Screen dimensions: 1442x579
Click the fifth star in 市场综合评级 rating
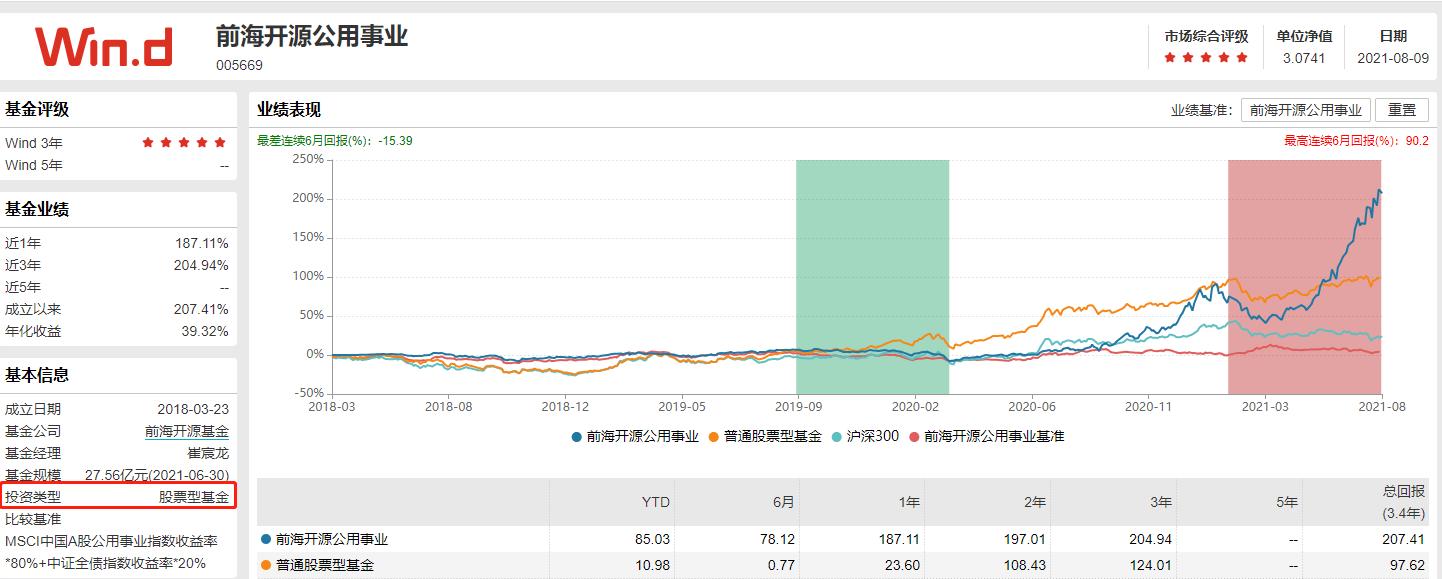pos(1243,59)
